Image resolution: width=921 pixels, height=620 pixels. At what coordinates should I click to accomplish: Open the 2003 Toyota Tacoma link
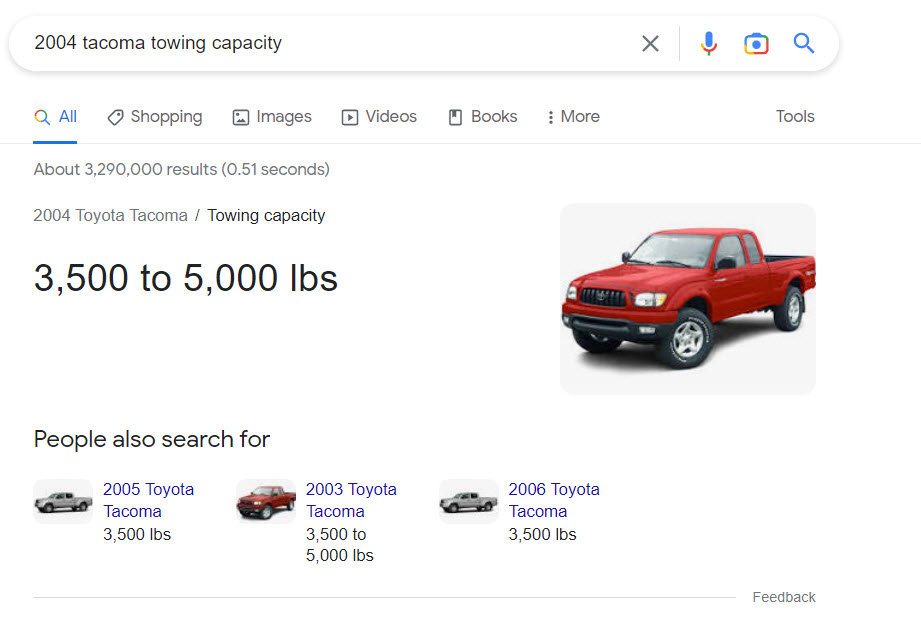(351, 500)
